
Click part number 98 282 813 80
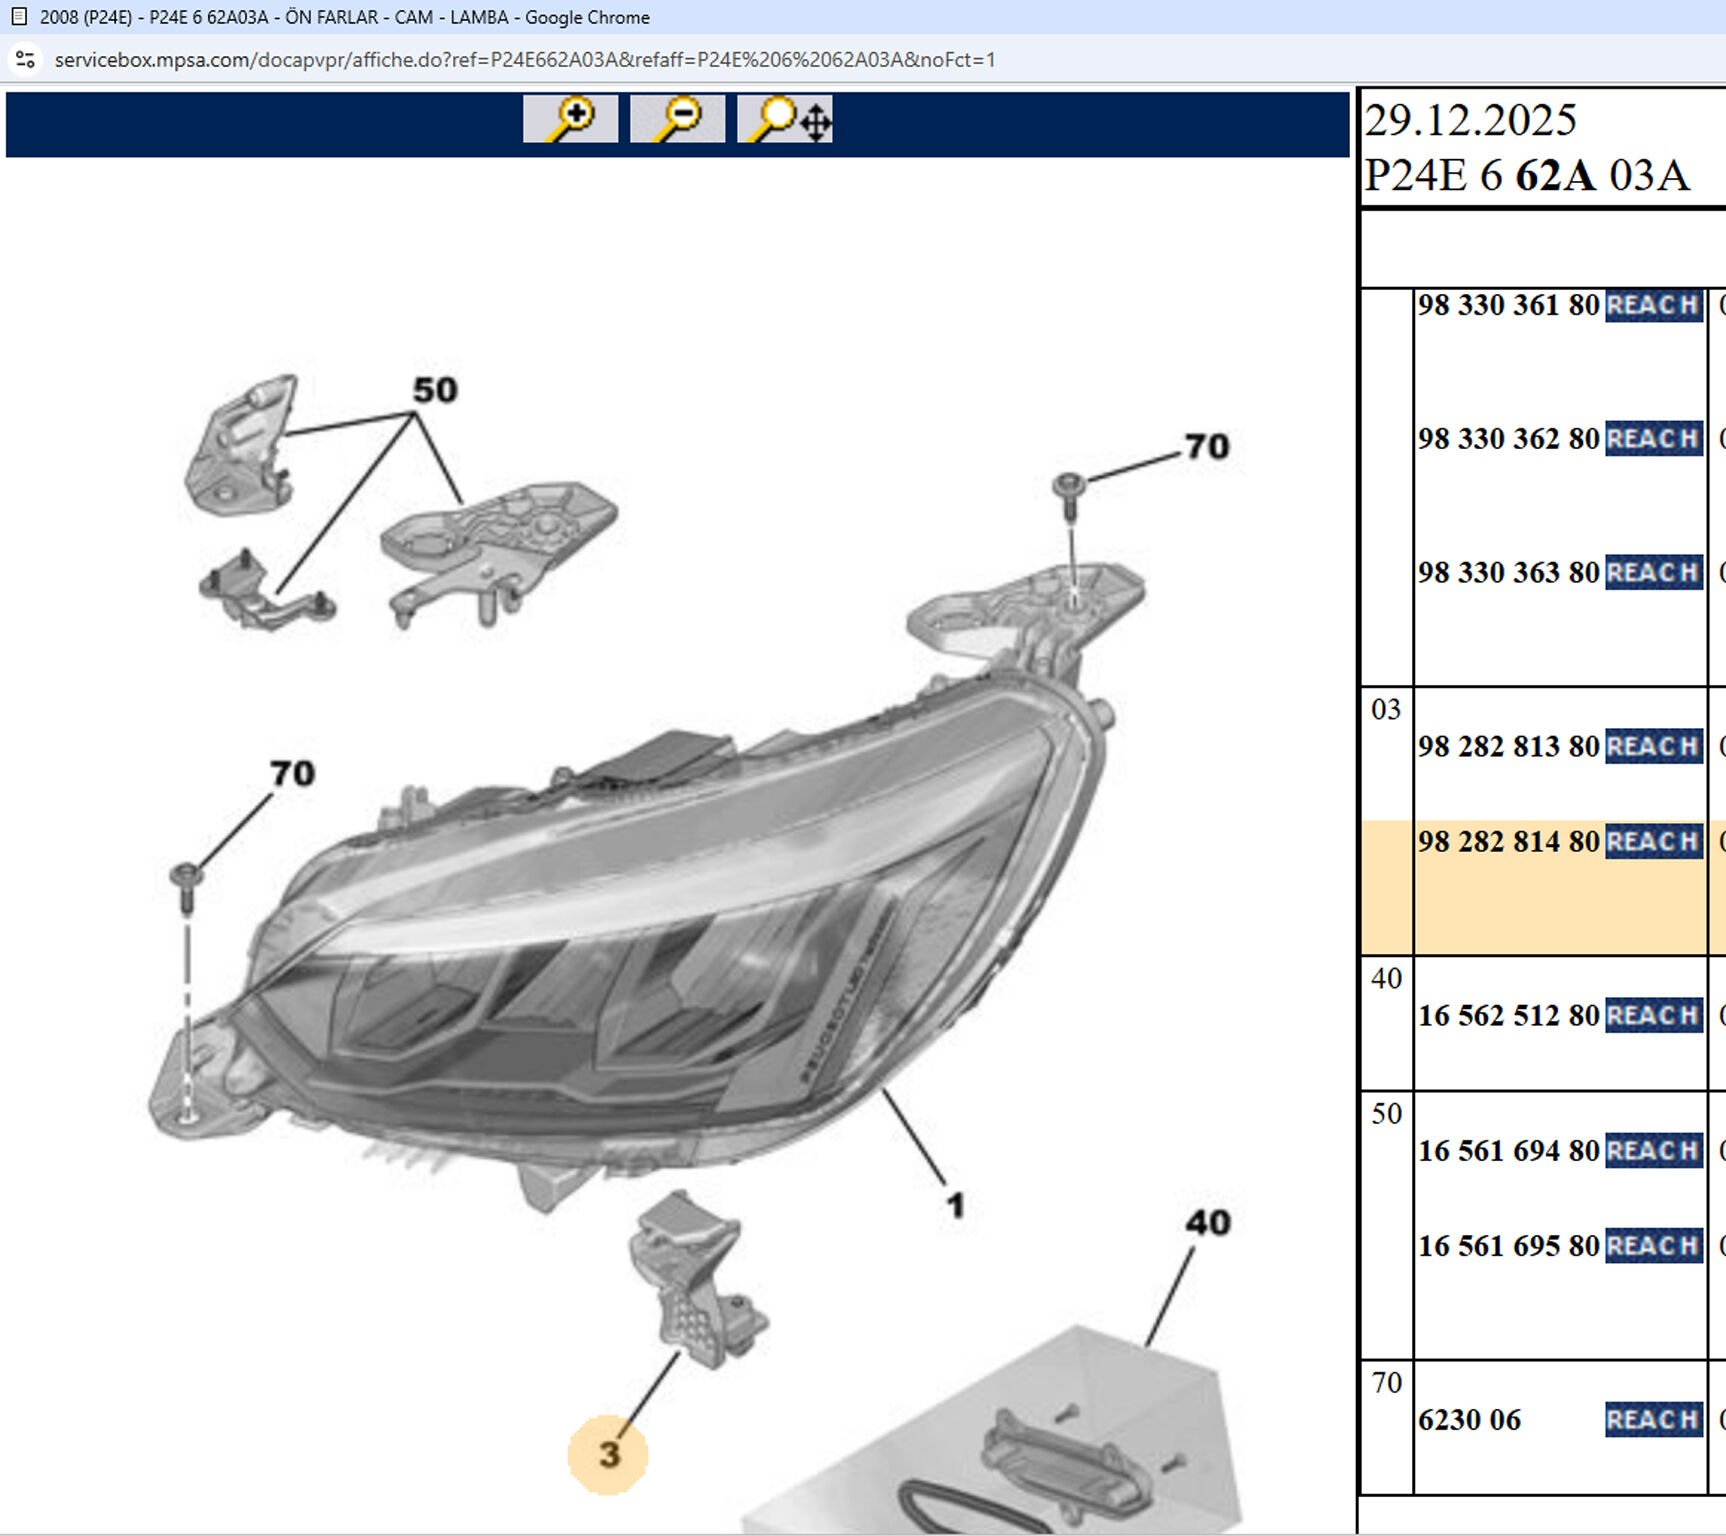click(1508, 747)
